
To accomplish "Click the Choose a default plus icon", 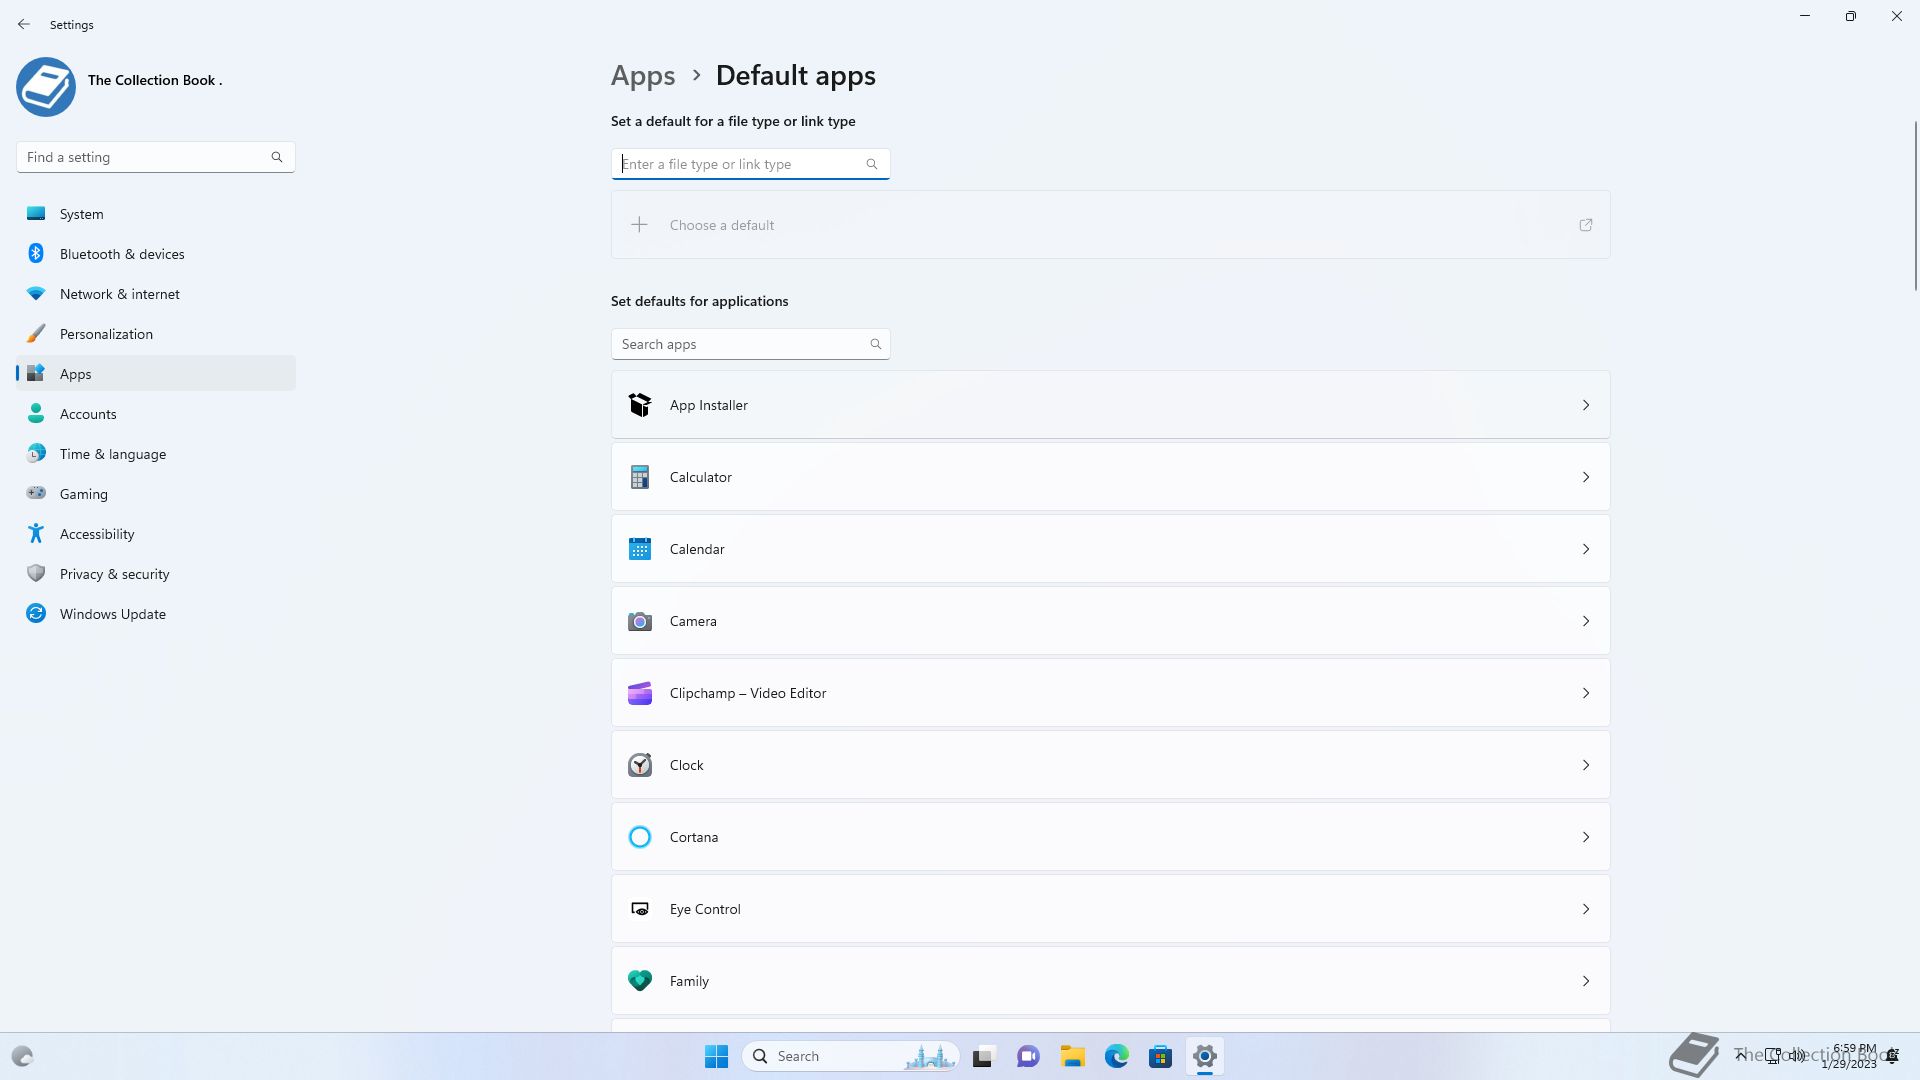I will coord(639,225).
